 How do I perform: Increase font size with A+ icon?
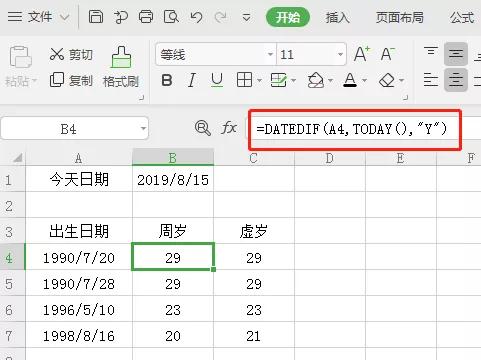[361, 54]
